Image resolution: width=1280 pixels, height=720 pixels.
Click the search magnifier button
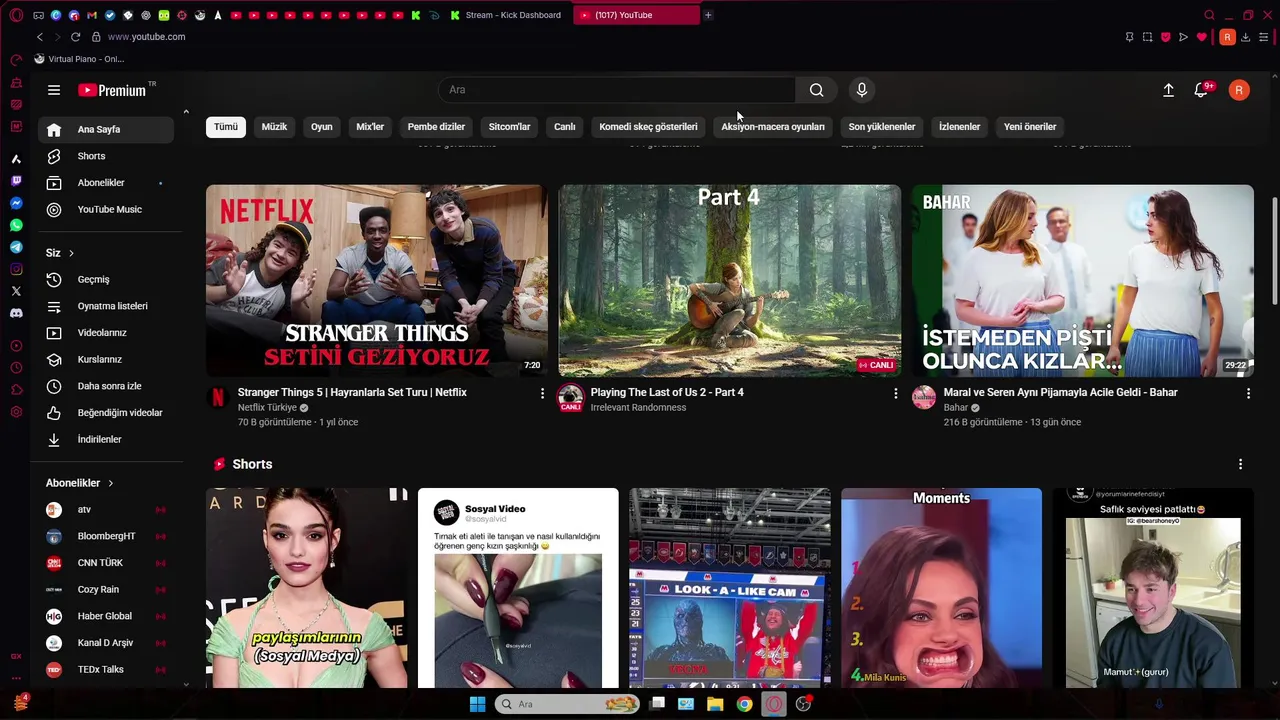816,90
